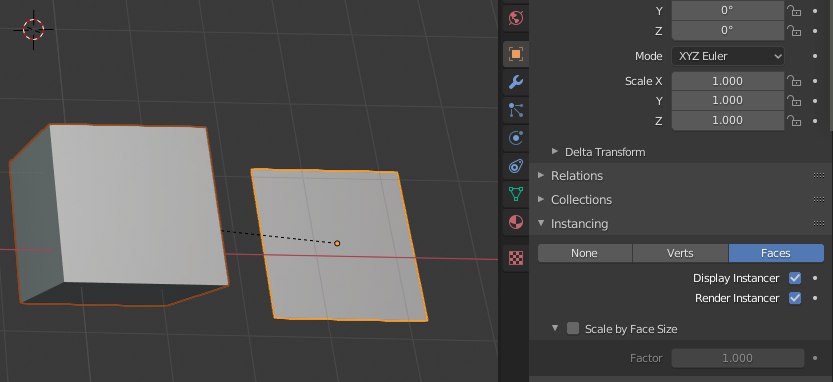Image resolution: width=833 pixels, height=382 pixels.
Task: Animate Scale Z property dot
Action: coord(815,121)
